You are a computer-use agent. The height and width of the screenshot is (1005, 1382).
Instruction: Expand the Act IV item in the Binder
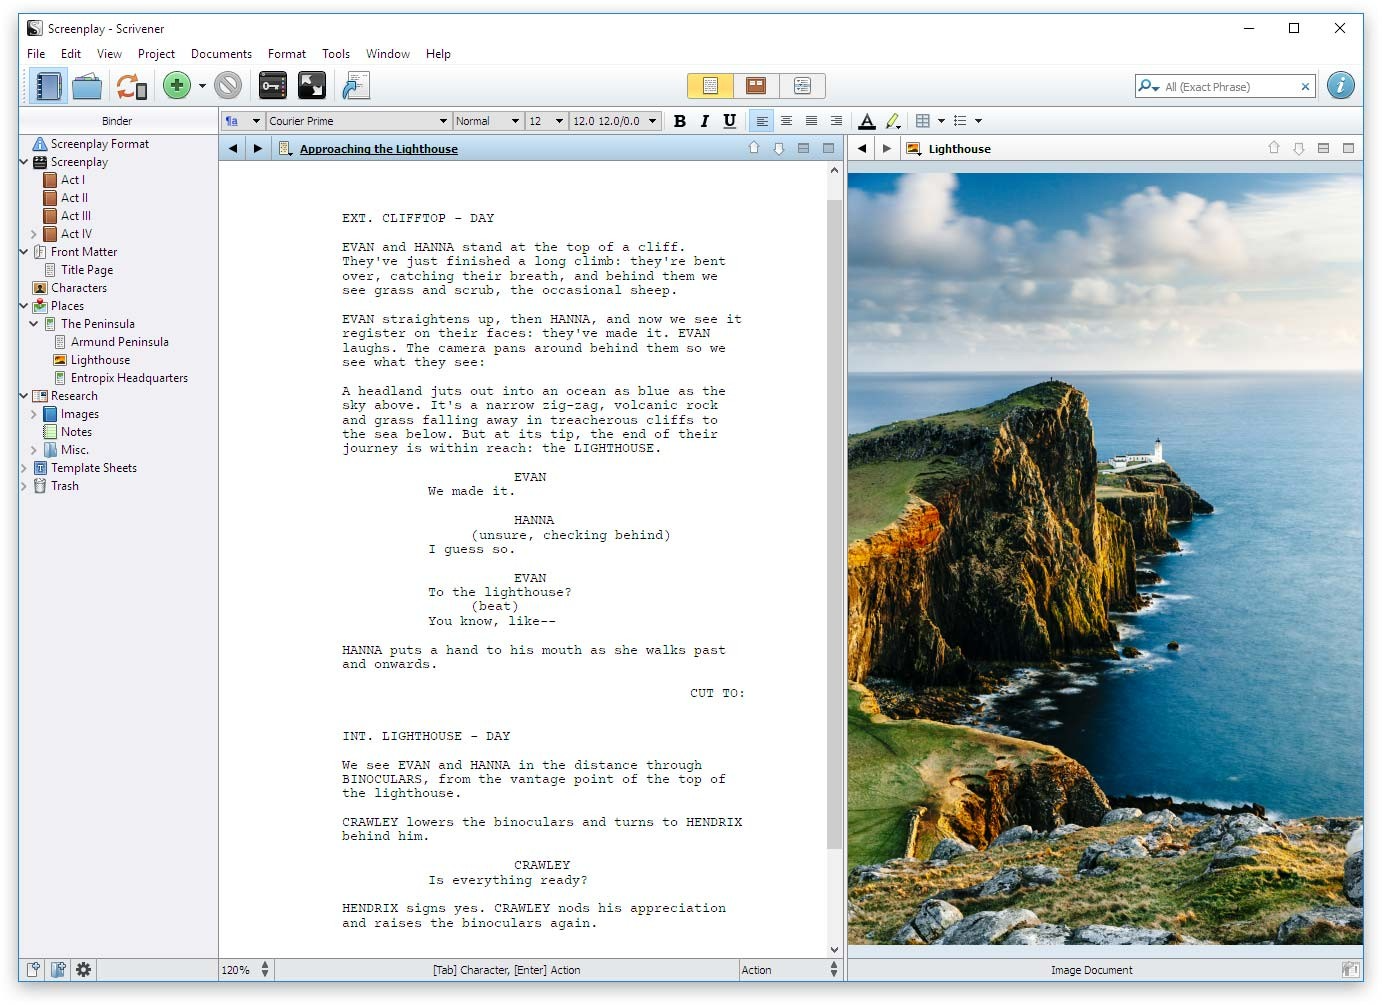pos(36,233)
